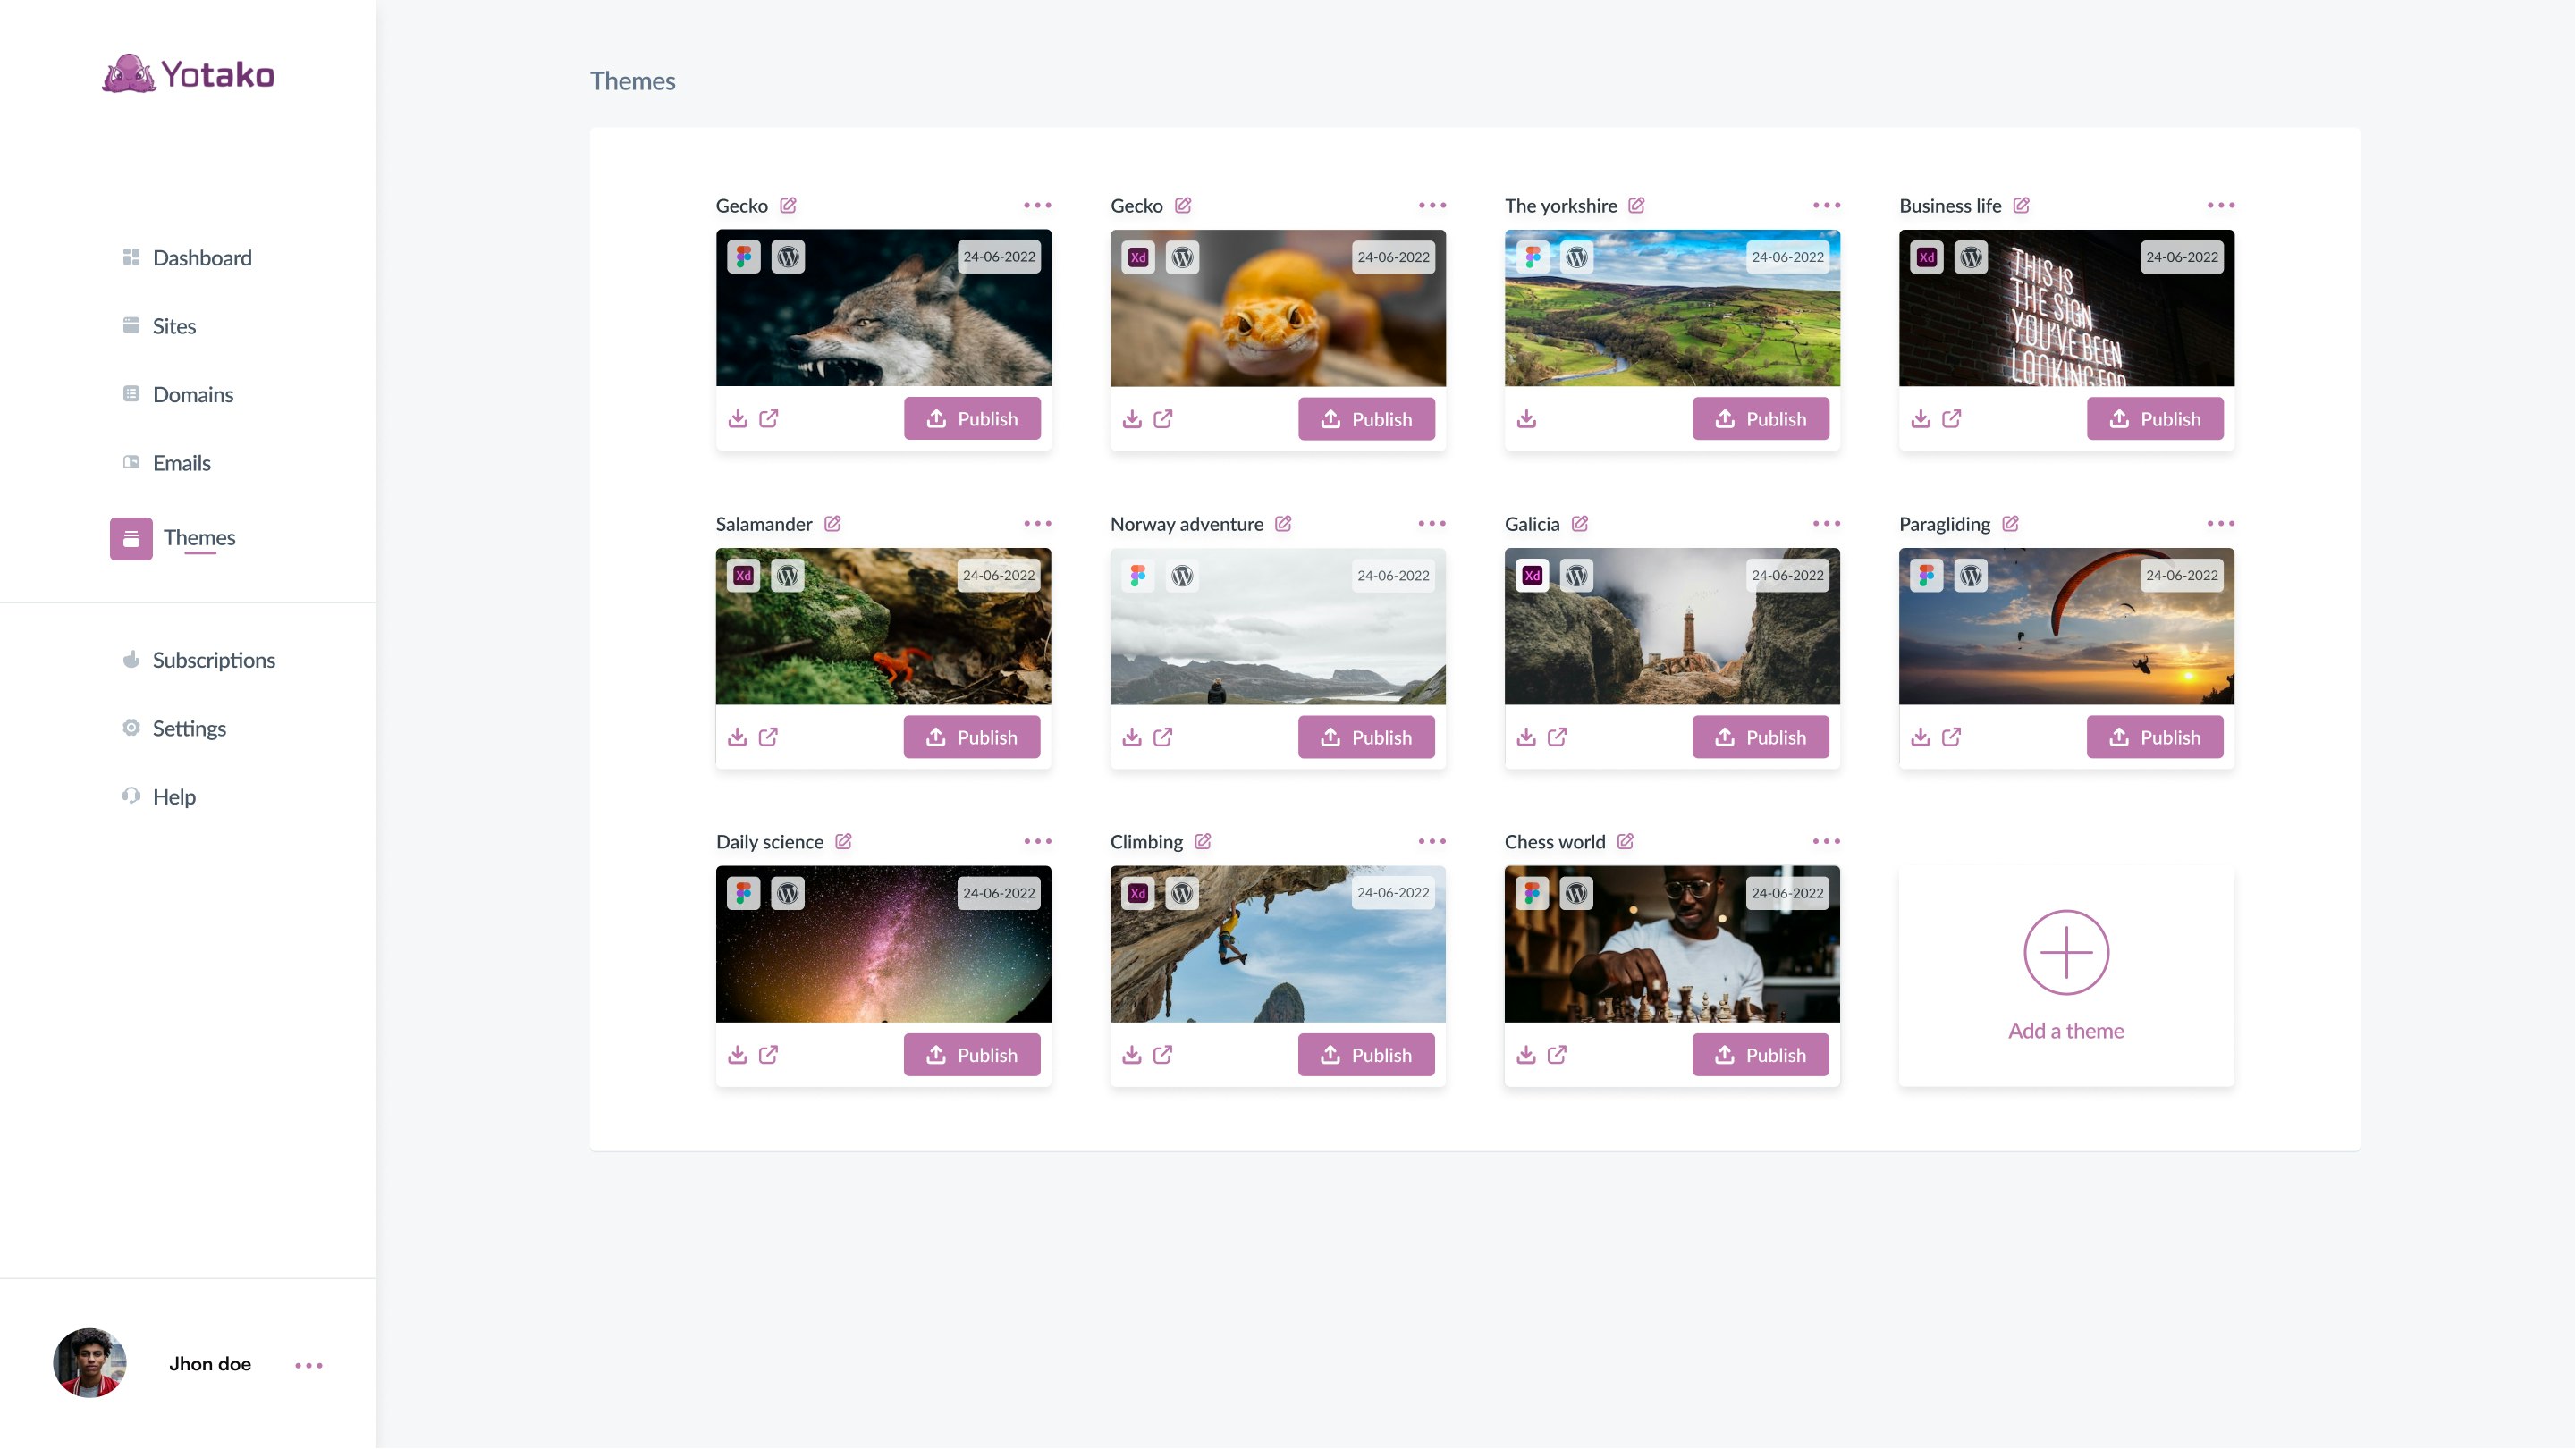This screenshot has height=1449, width=2576.
Task: Open wolf Gecko theme in new window
Action: point(769,418)
